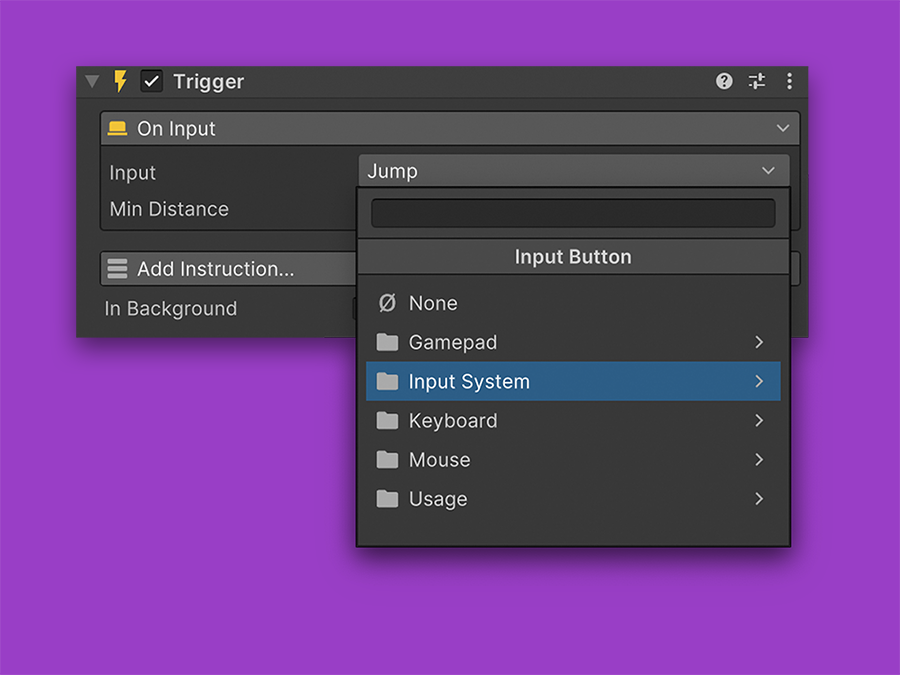
Task: Disable the Trigger component checkbox
Action: (152, 82)
